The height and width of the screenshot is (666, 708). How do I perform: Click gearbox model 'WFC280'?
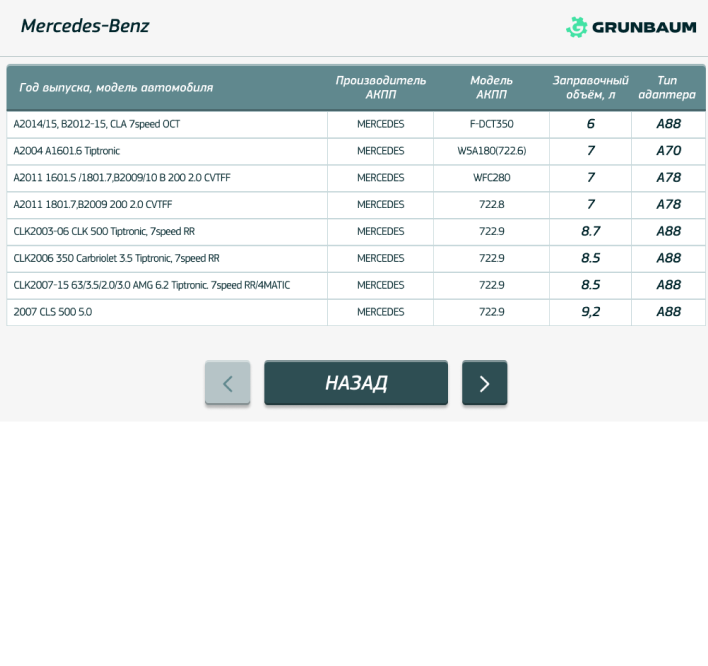491,178
